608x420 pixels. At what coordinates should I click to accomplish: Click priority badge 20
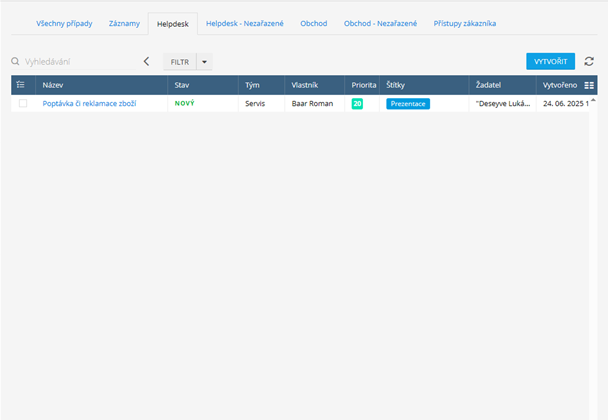pos(357,103)
